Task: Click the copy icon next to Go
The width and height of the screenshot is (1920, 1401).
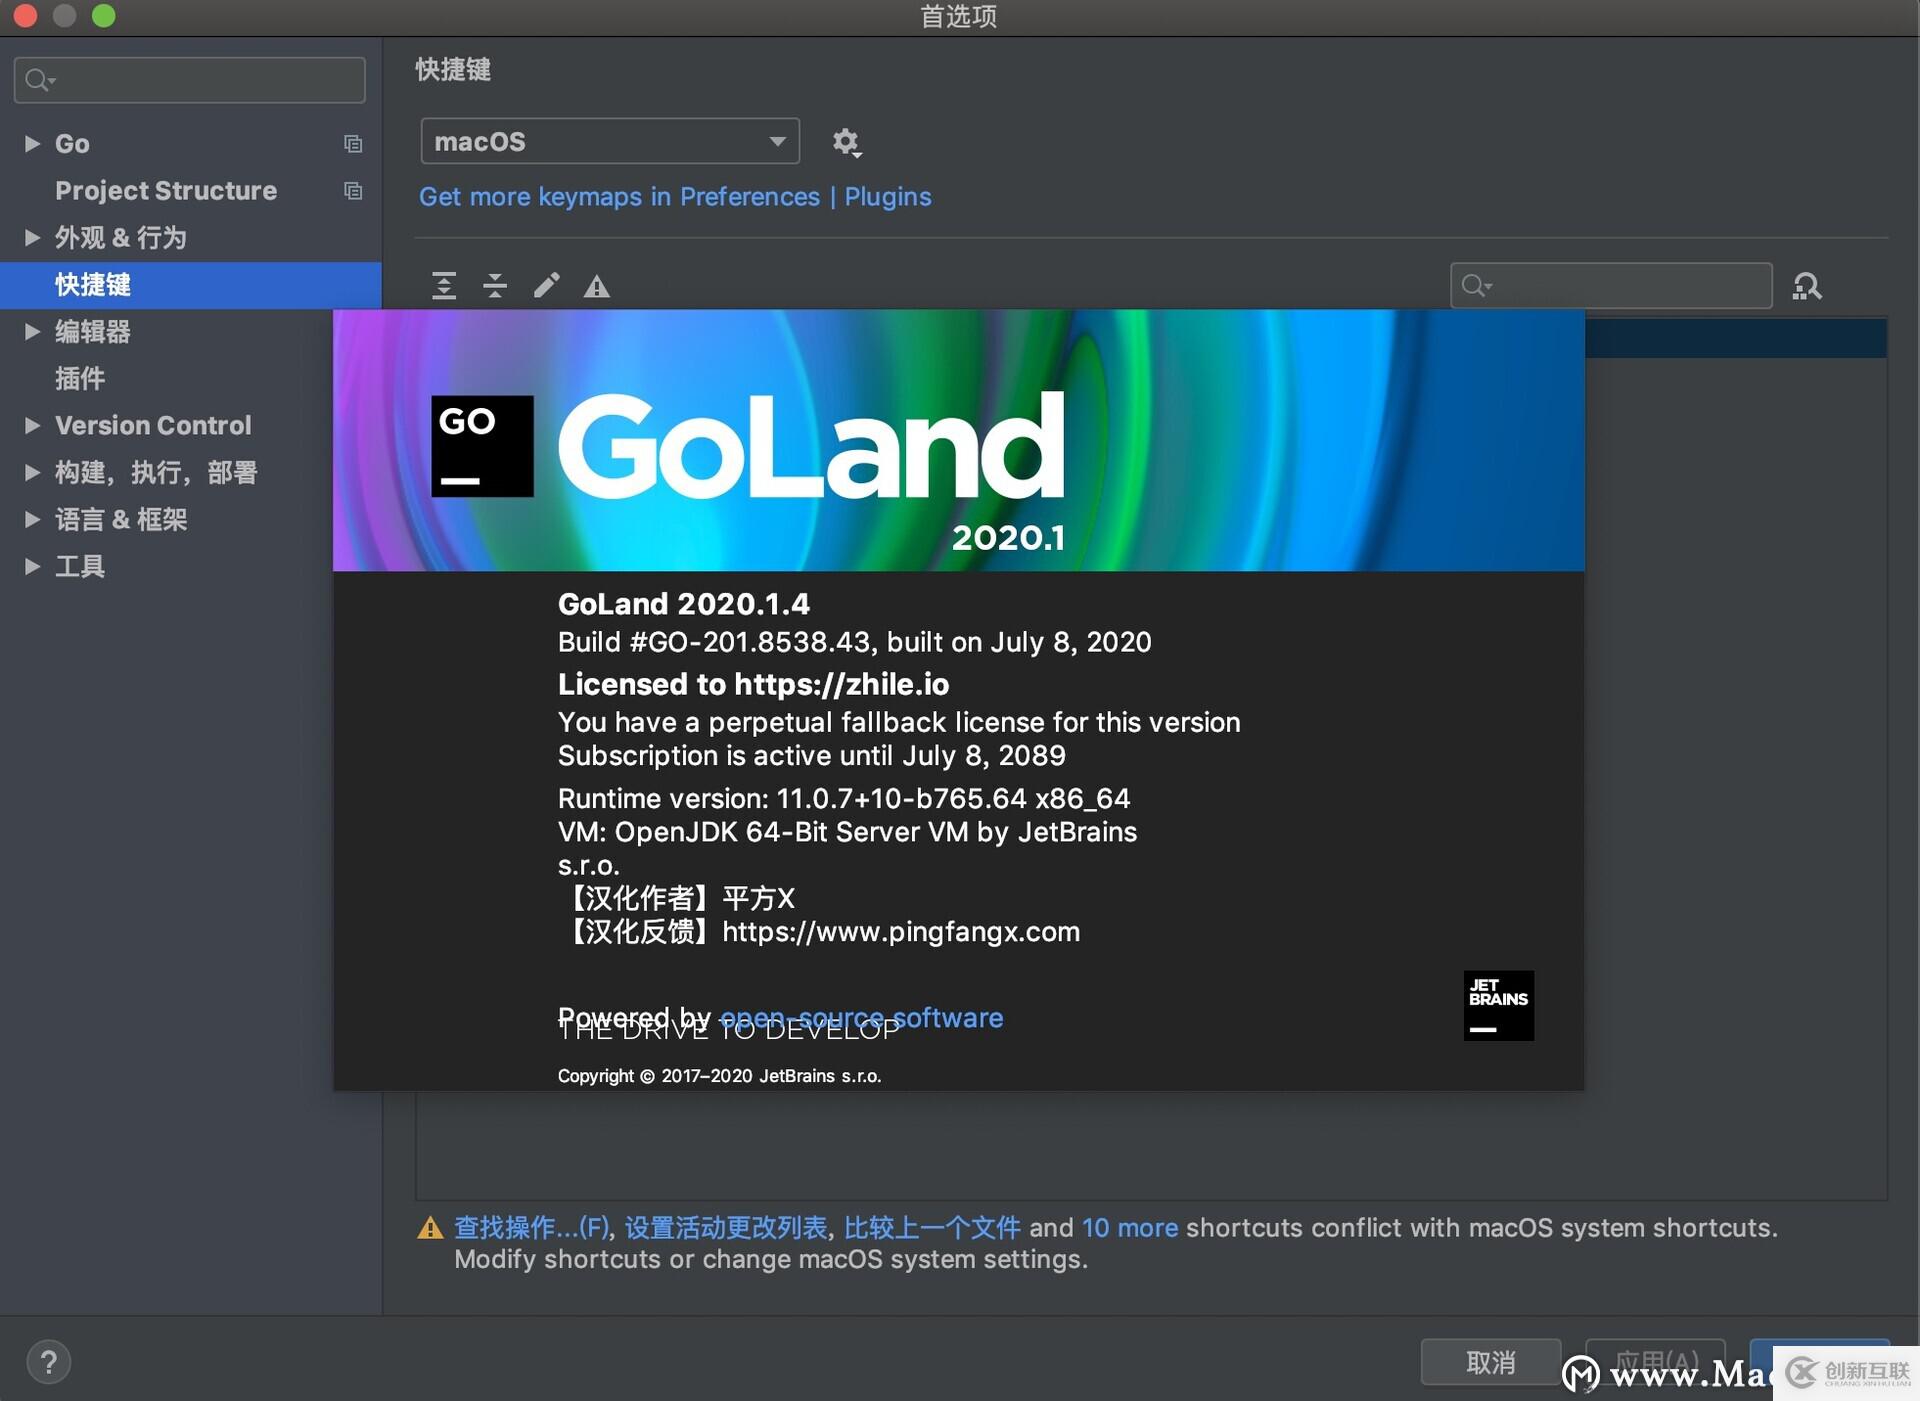Action: tap(353, 144)
